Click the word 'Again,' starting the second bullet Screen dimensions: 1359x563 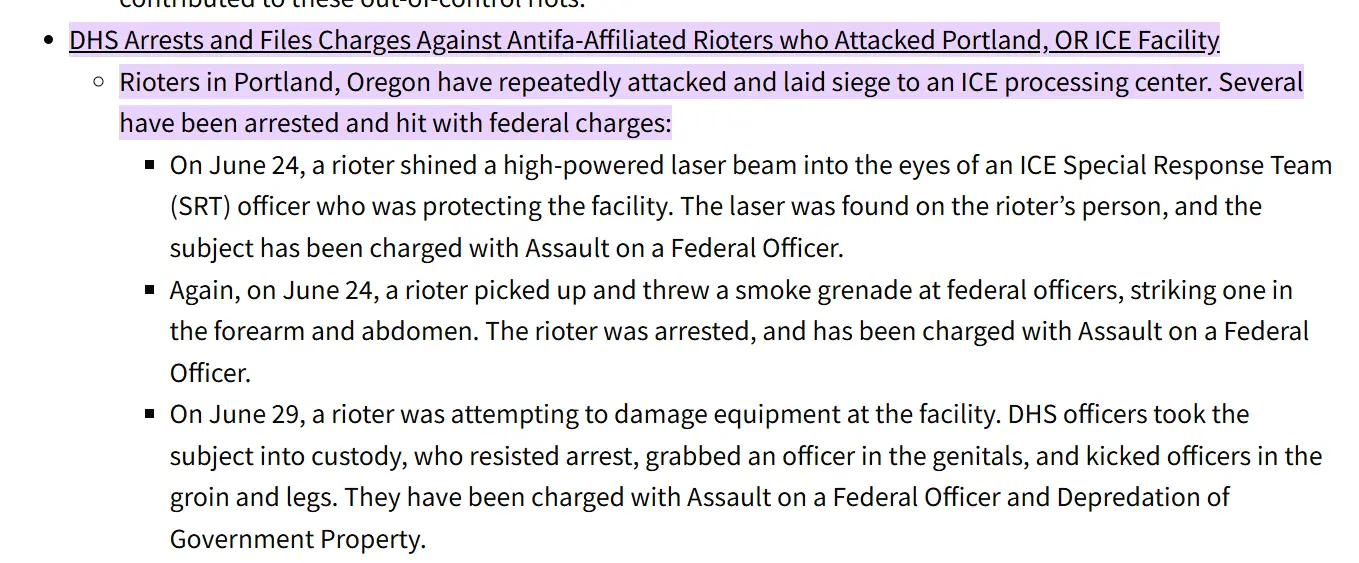pos(205,290)
